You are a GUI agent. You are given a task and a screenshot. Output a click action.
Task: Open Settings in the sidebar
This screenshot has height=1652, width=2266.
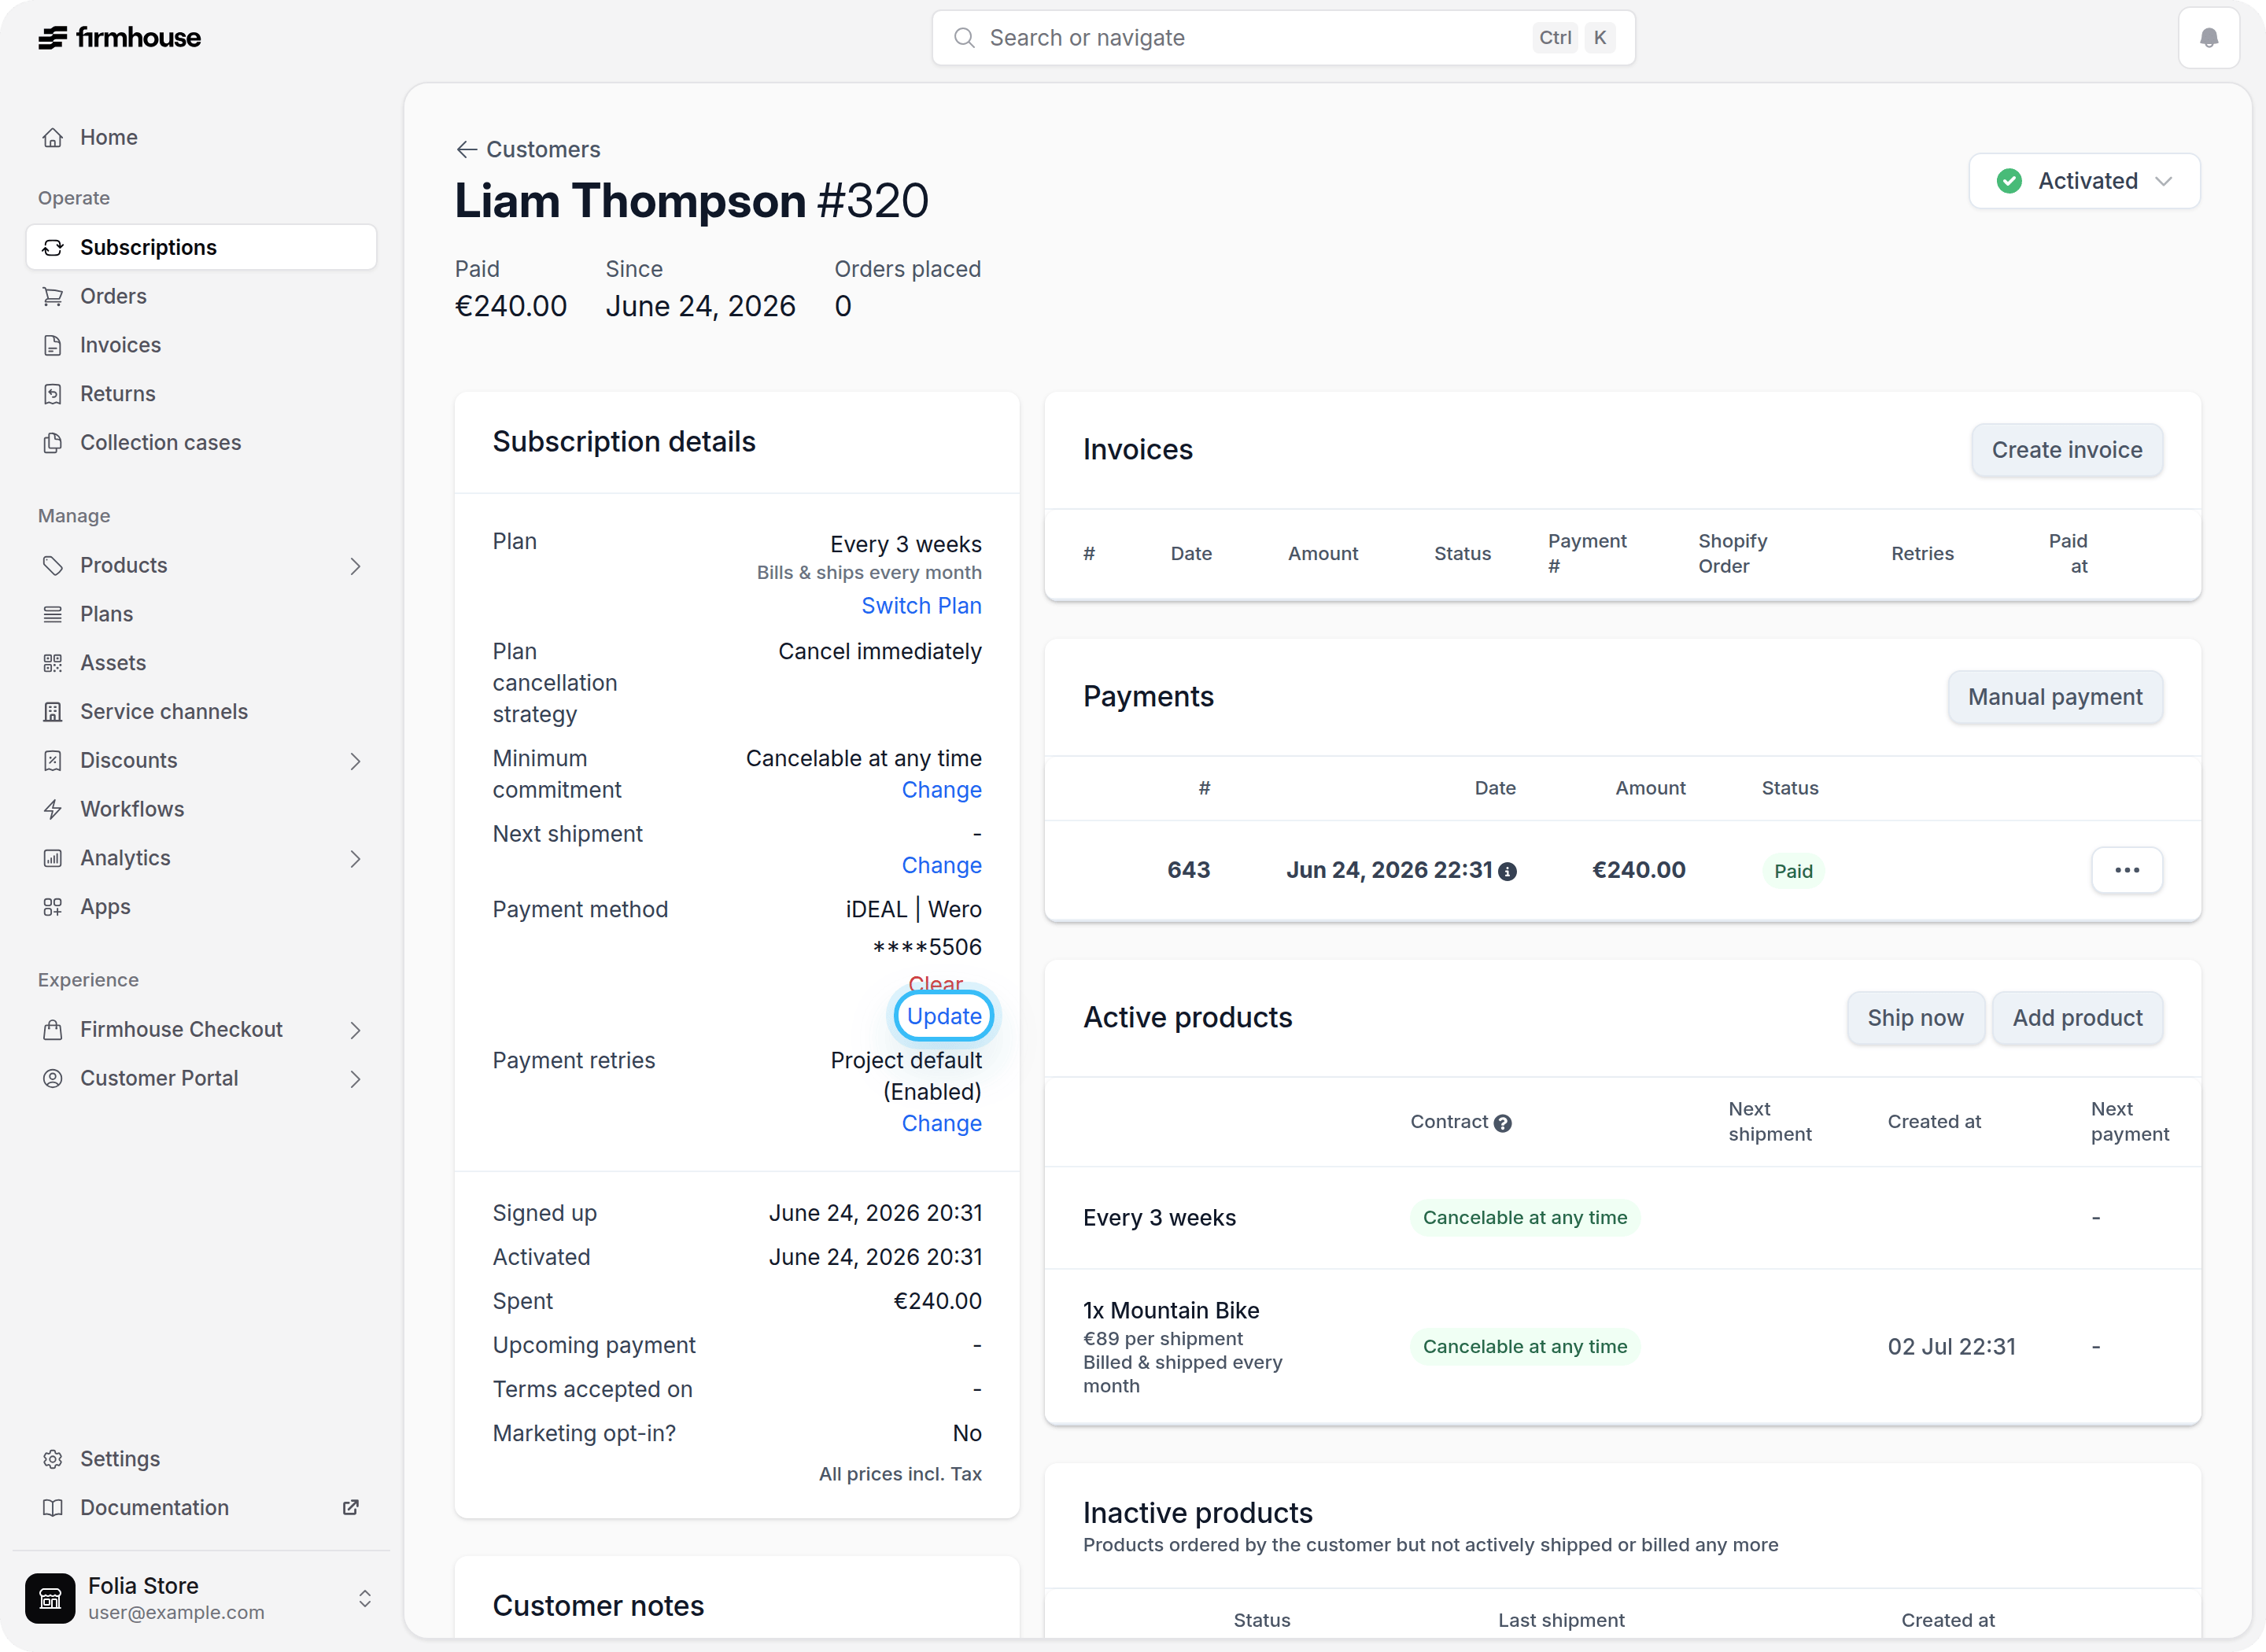tap(201, 1459)
